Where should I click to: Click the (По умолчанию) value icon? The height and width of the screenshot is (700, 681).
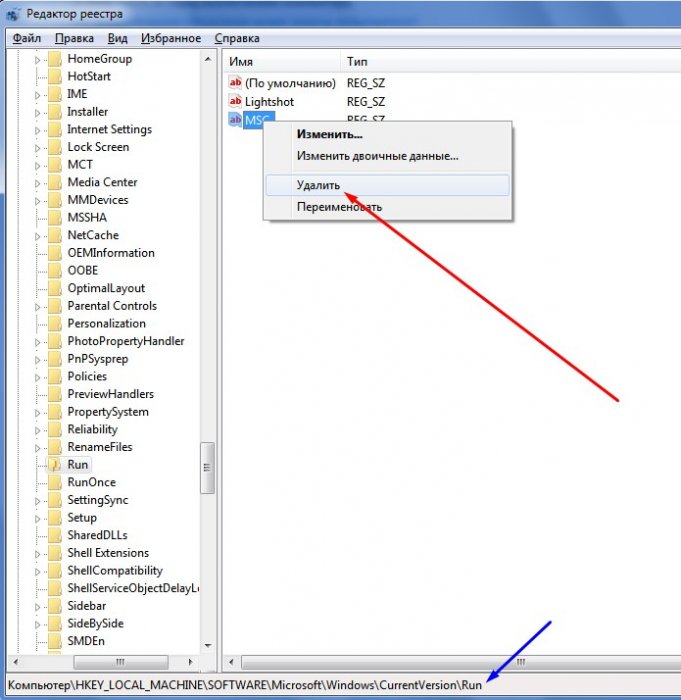(236, 83)
